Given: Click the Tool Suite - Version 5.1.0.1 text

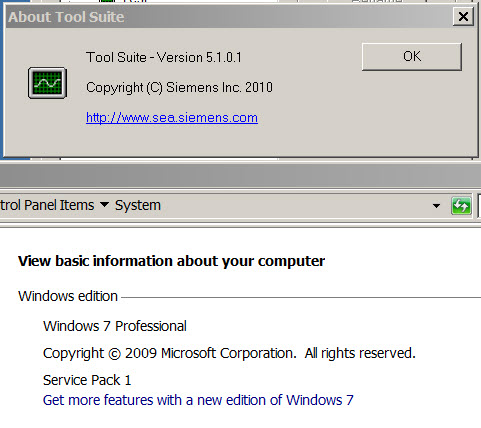Looking at the screenshot, I should coord(164,57).
